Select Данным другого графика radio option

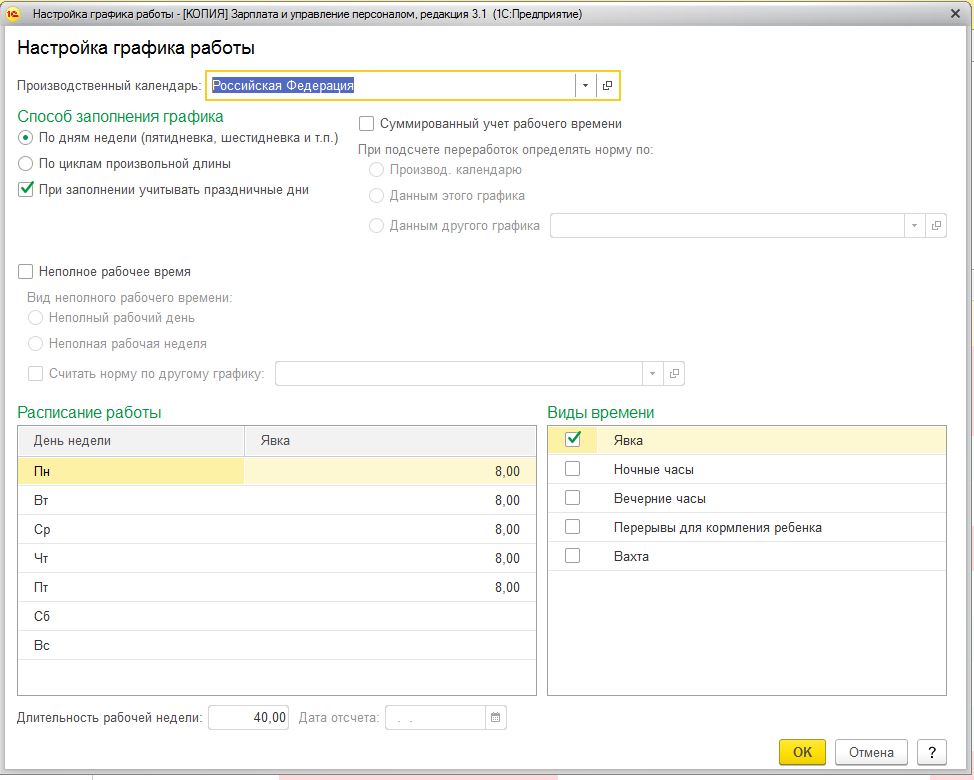pos(376,225)
